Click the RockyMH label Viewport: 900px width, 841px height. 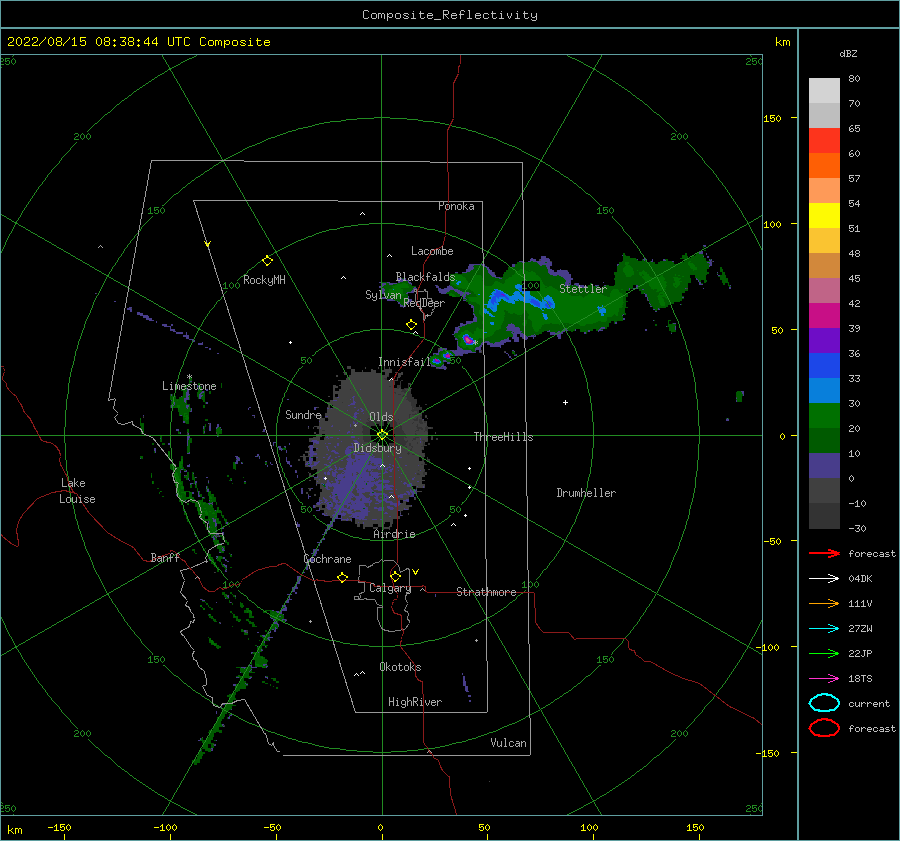click(264, 280)
